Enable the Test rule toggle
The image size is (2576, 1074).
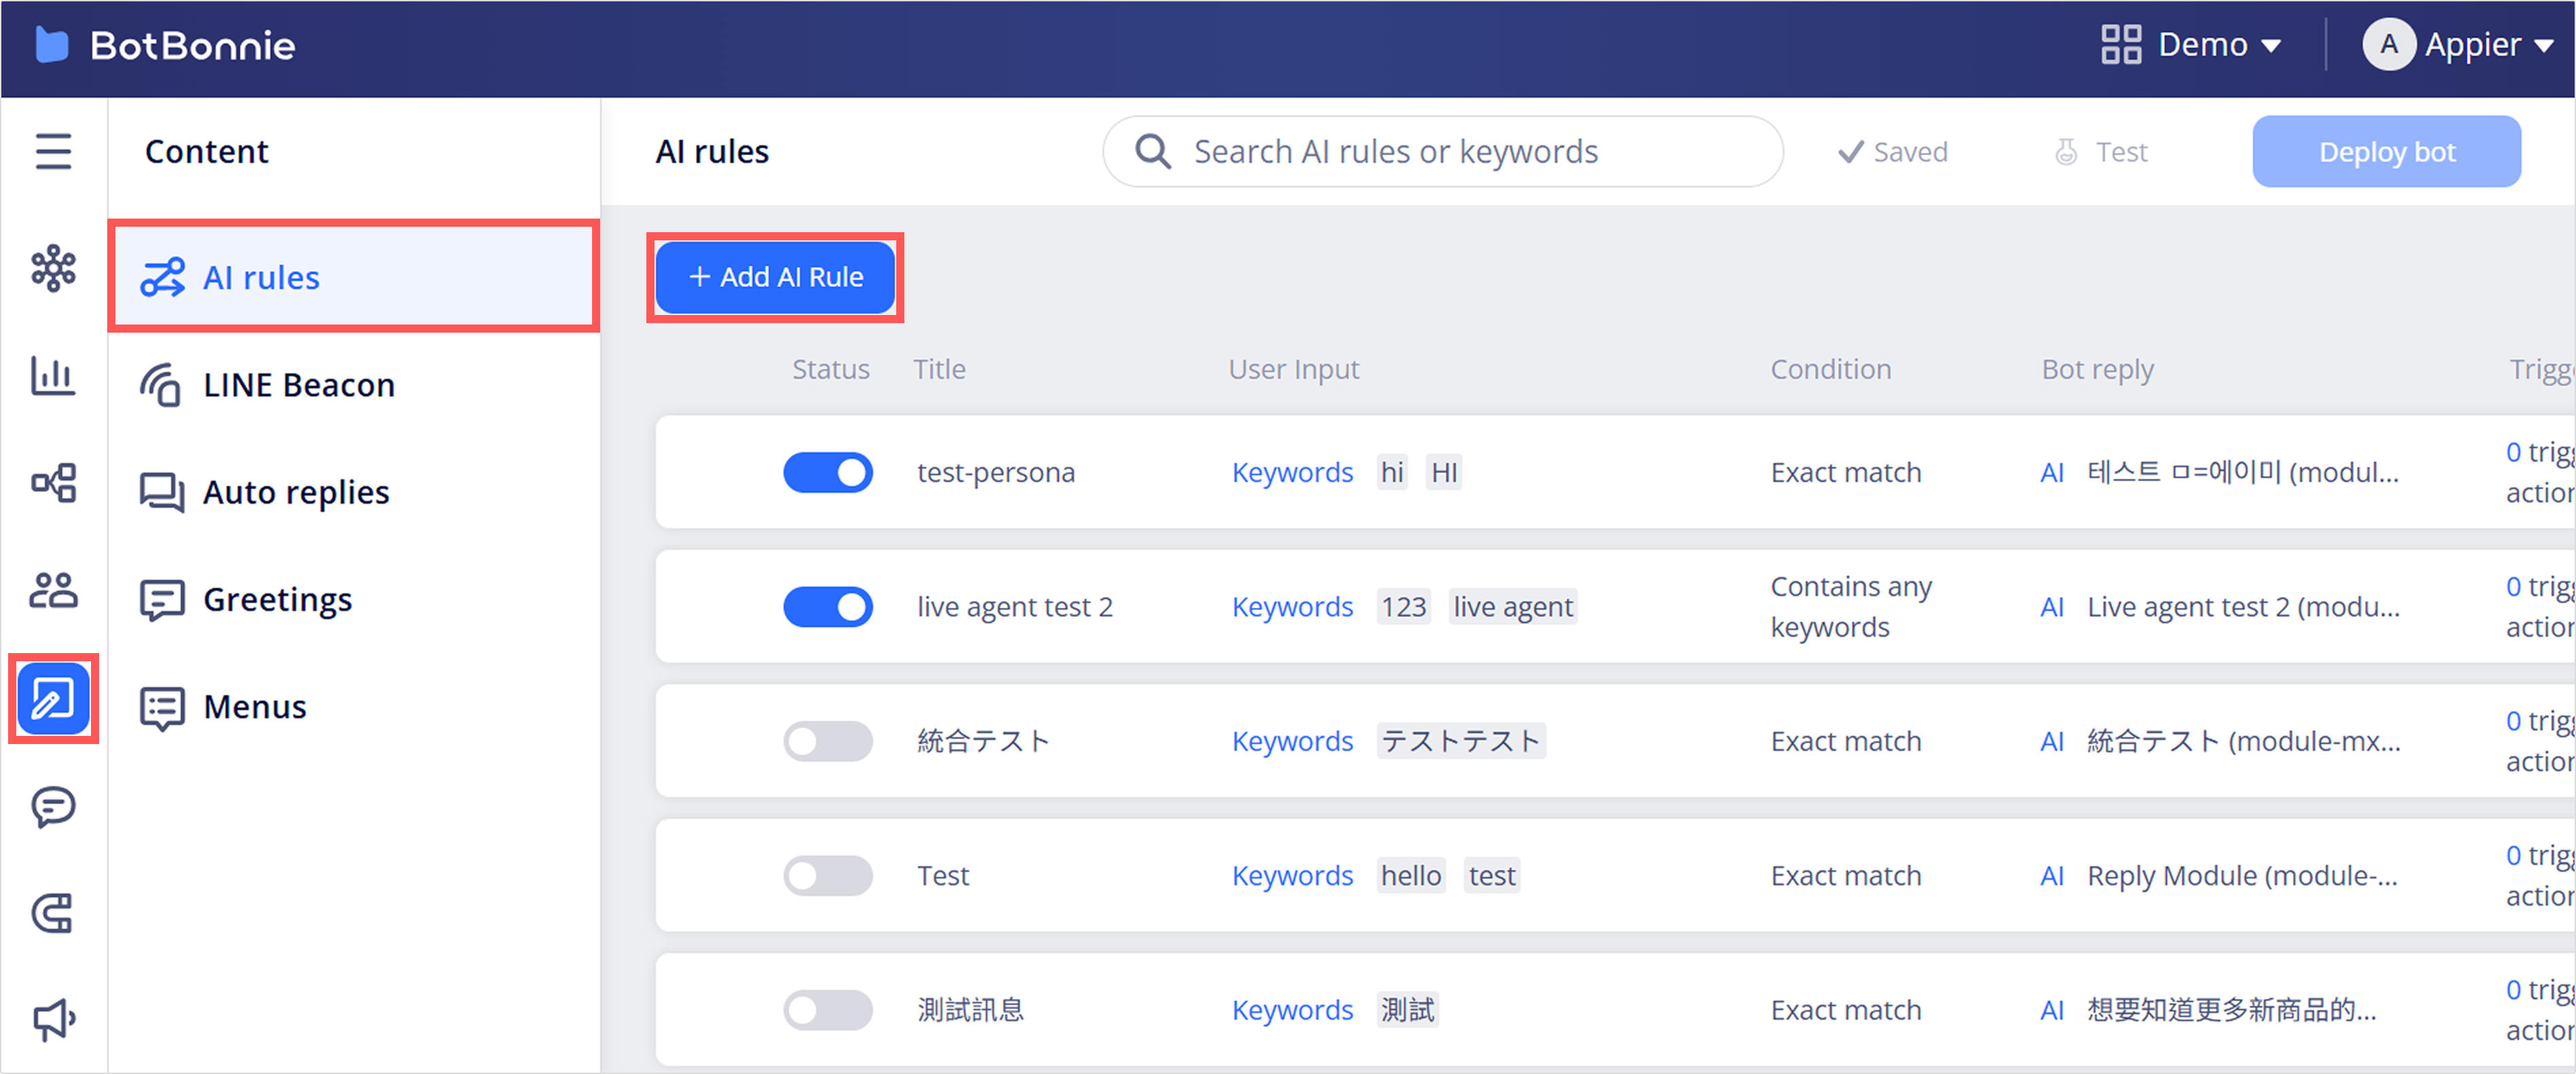pos(827,875)
